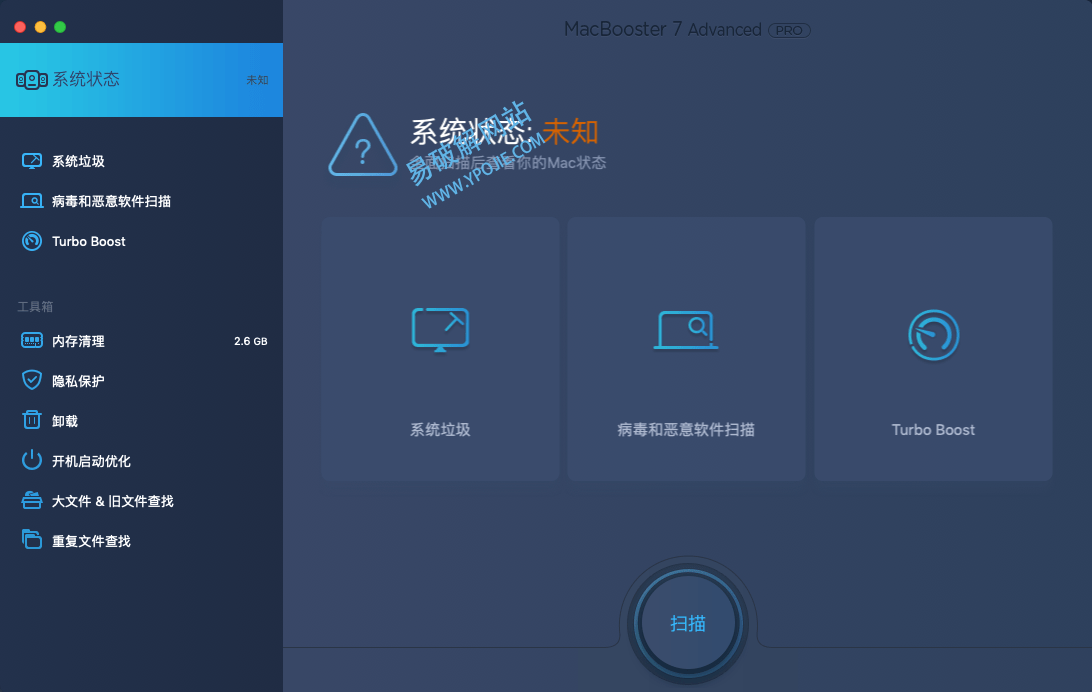Image resolution: width=1092 pixels, height=692 pixels.
Task: Click the 隐私保护 shield icon
Action: [31, 380]
